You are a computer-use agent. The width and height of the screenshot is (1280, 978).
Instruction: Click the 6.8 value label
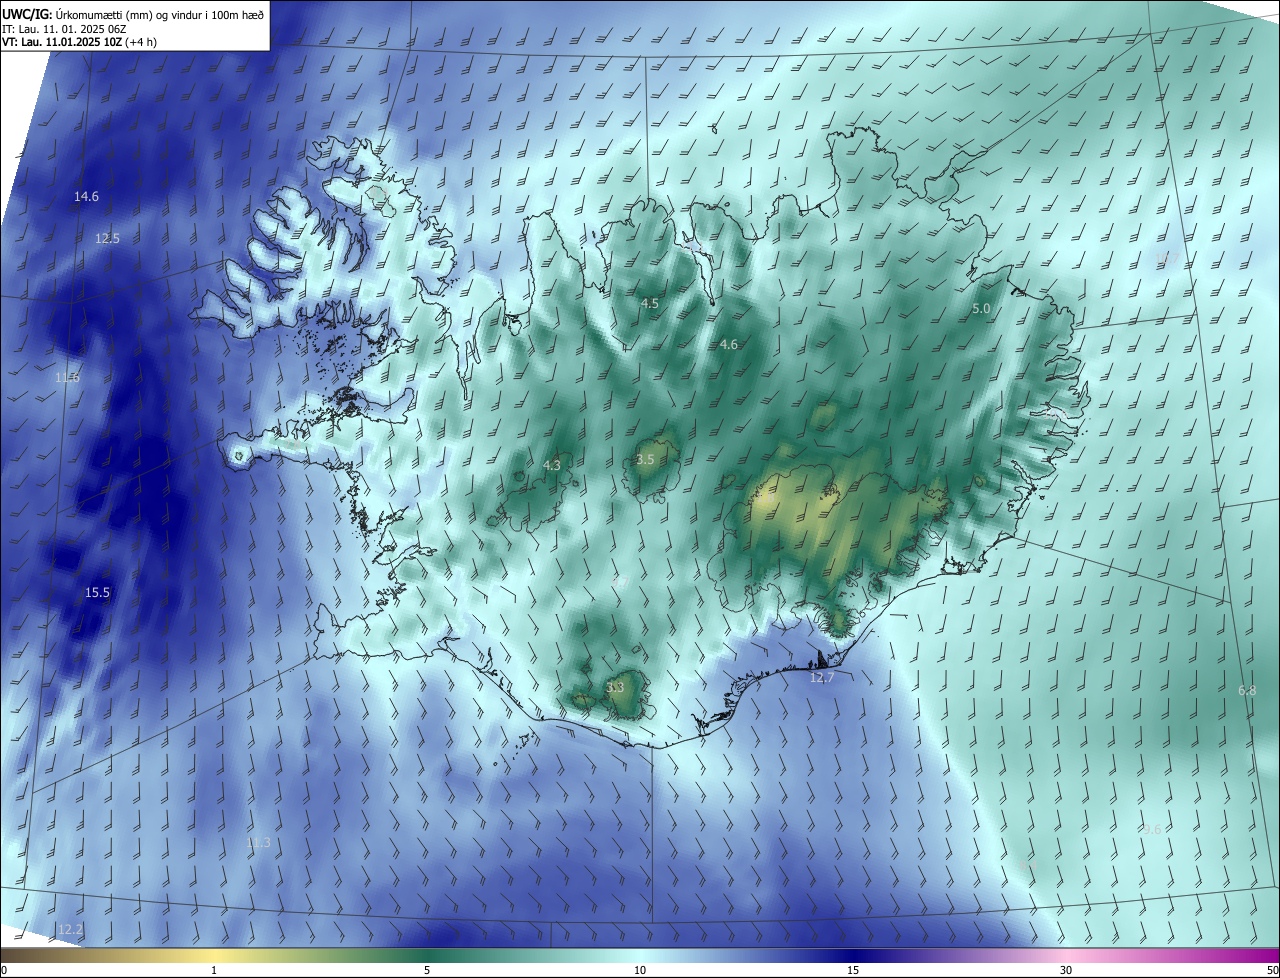pyautogui.click(x=1247, y=691)
